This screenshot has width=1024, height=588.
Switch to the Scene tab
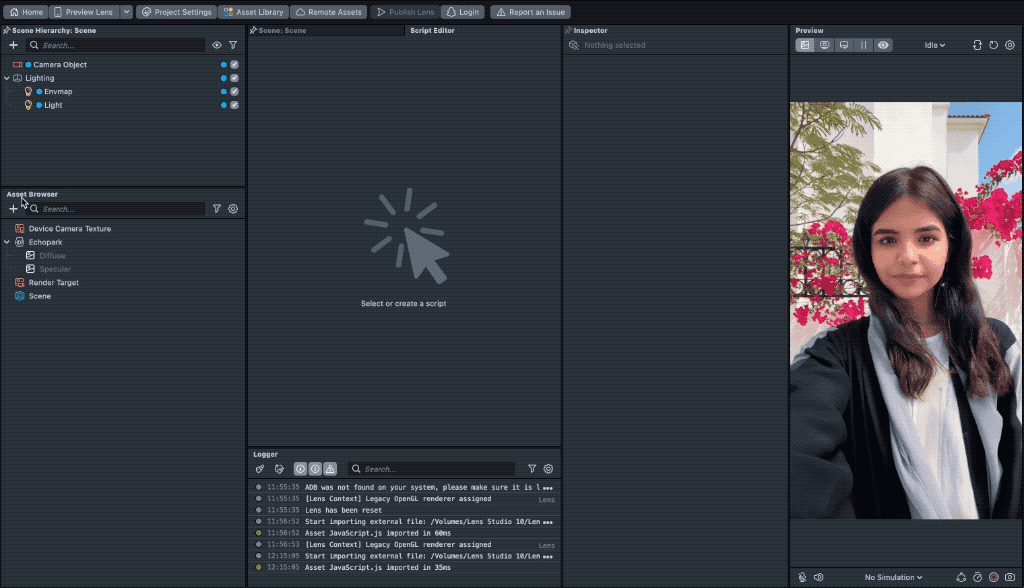tap(282, 31)
